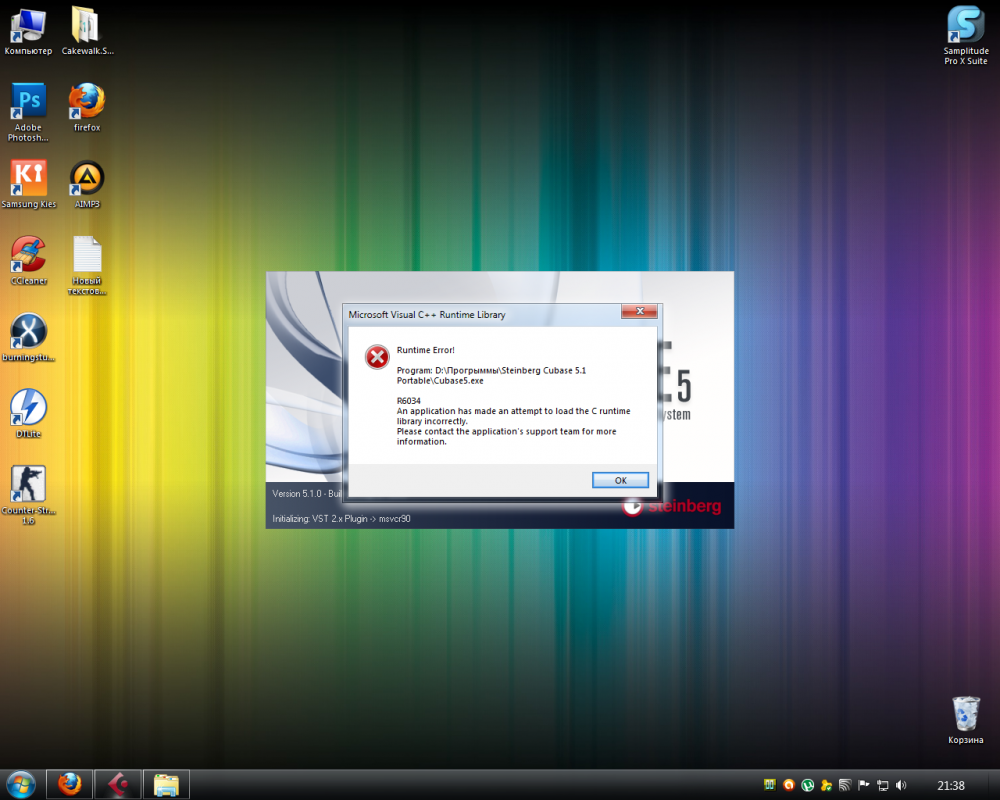1000x800 pixels.
Task: Click the Cubase5.exe program path text
Action: pos(491,375)
